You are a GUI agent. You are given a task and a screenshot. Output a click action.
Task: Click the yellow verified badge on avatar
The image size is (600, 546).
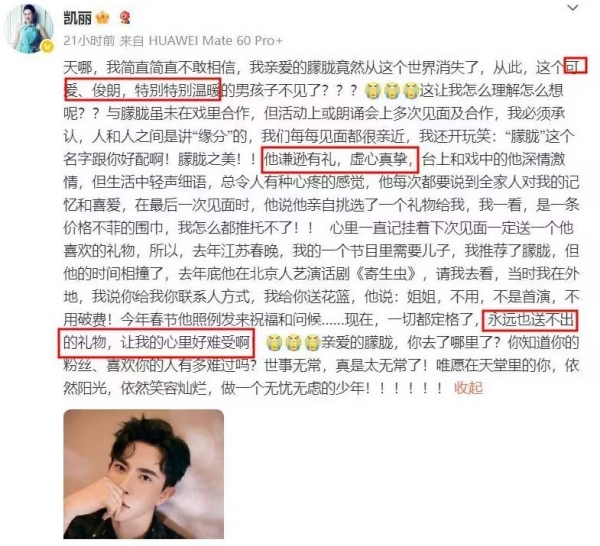coord(47,47)
